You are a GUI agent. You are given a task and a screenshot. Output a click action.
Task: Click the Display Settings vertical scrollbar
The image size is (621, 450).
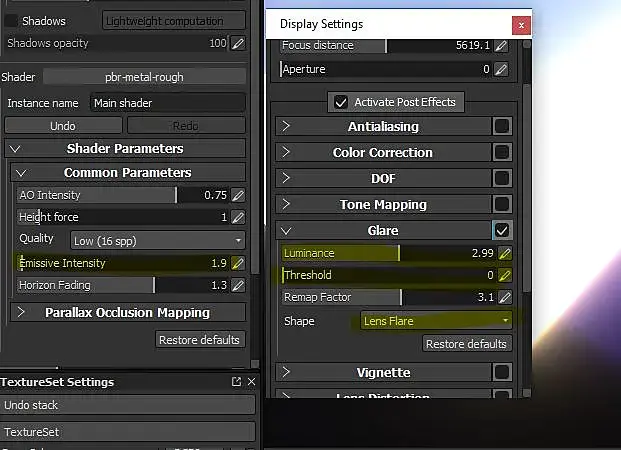[x=527, y=186]
